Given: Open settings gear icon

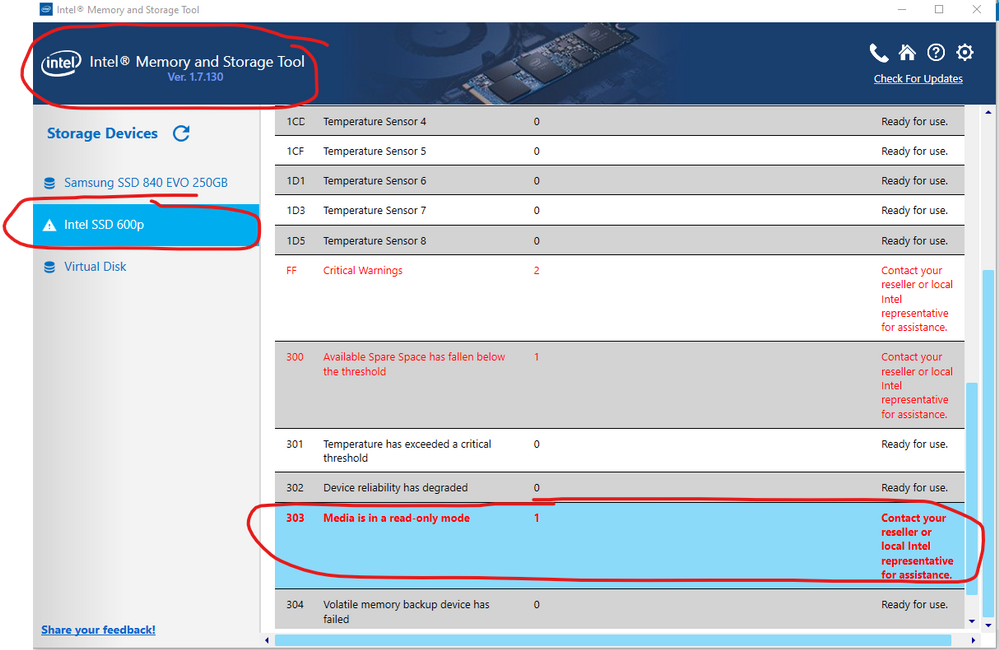Looking at the screenshot, I should coord(965,53).
